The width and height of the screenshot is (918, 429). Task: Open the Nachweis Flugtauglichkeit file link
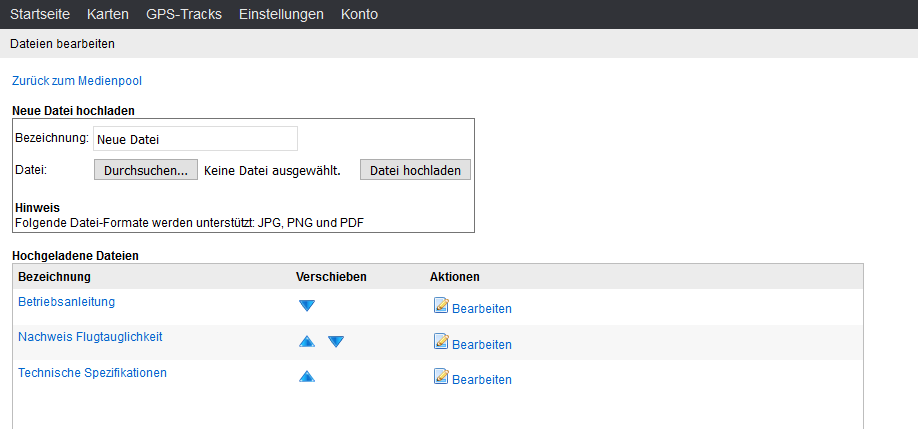point(90,337)
